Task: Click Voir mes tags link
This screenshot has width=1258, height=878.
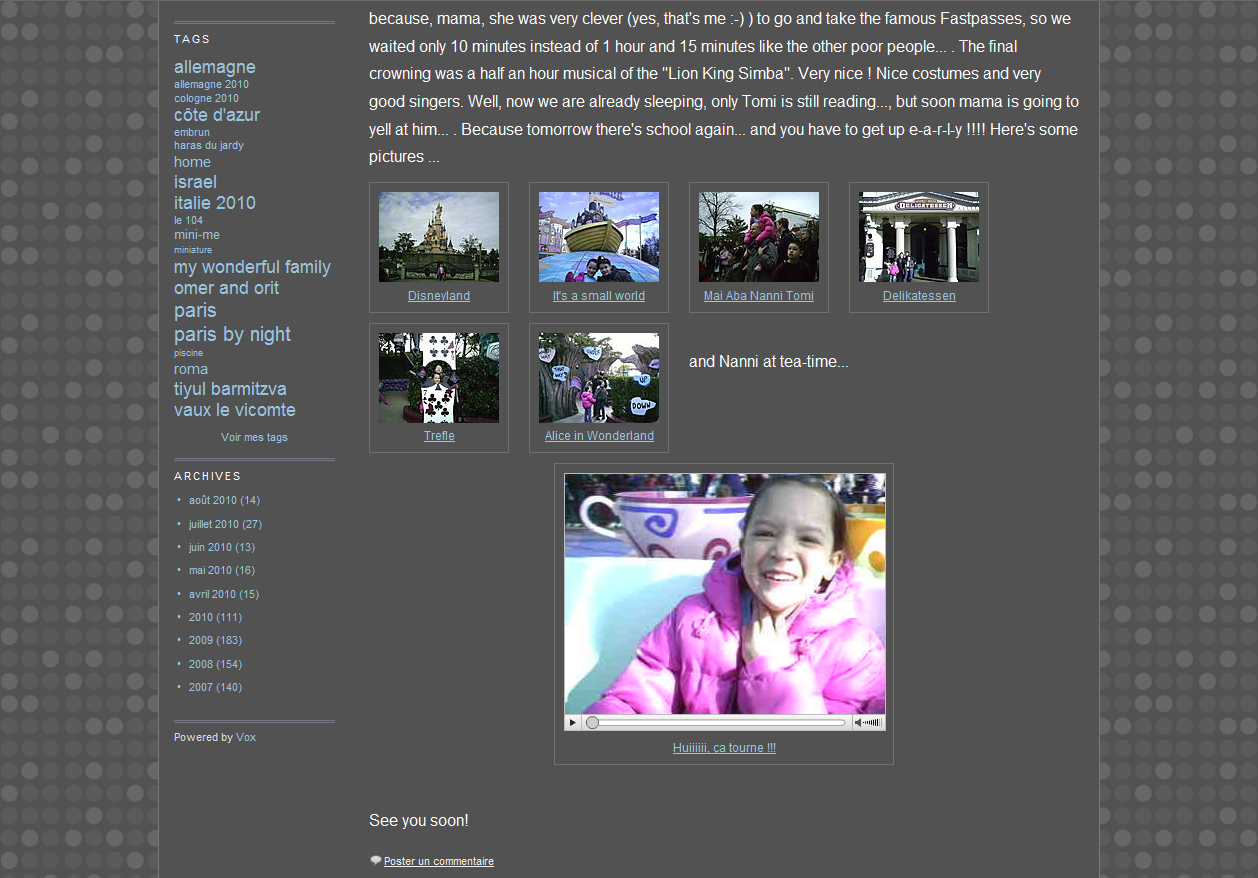Action: [254, 437]
